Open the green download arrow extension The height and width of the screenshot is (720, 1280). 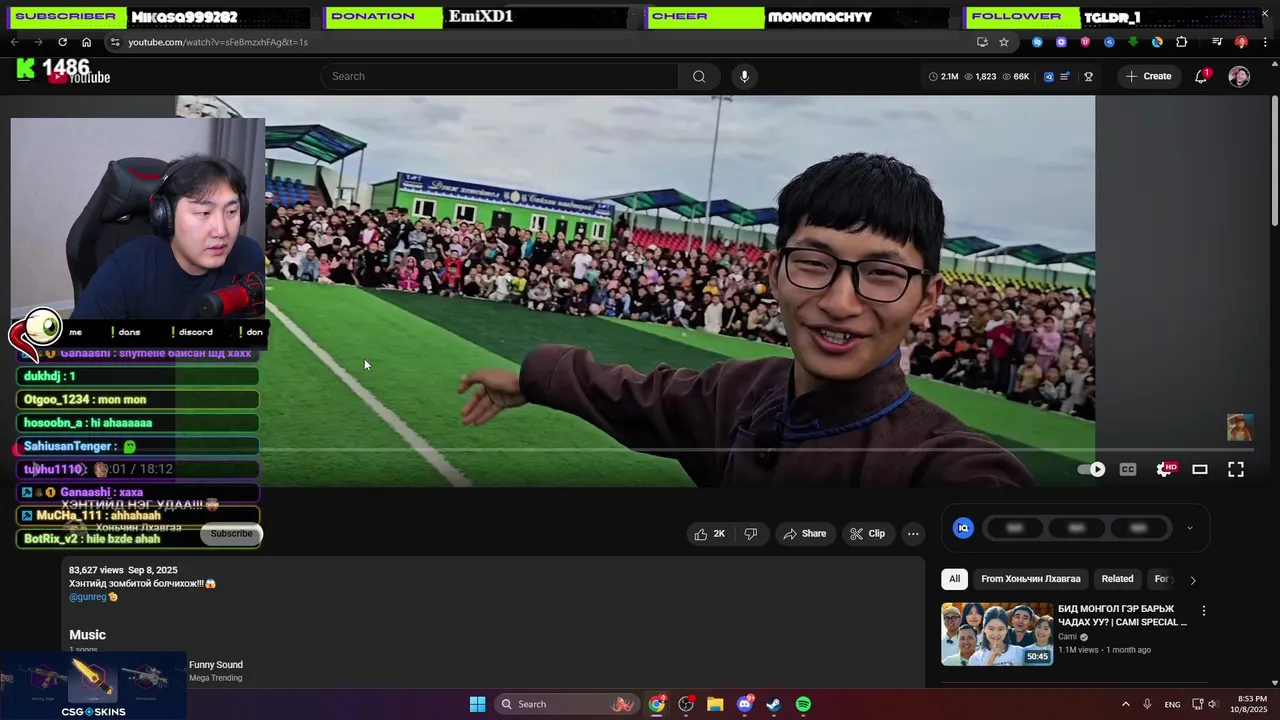pyautogui.click(x=1133, y=42)
